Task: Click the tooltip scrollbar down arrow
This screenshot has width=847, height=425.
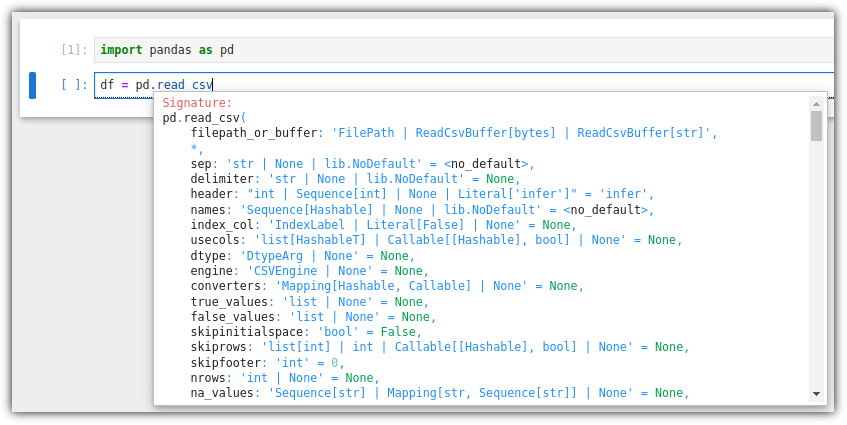Action: click(x=816, y=394)
